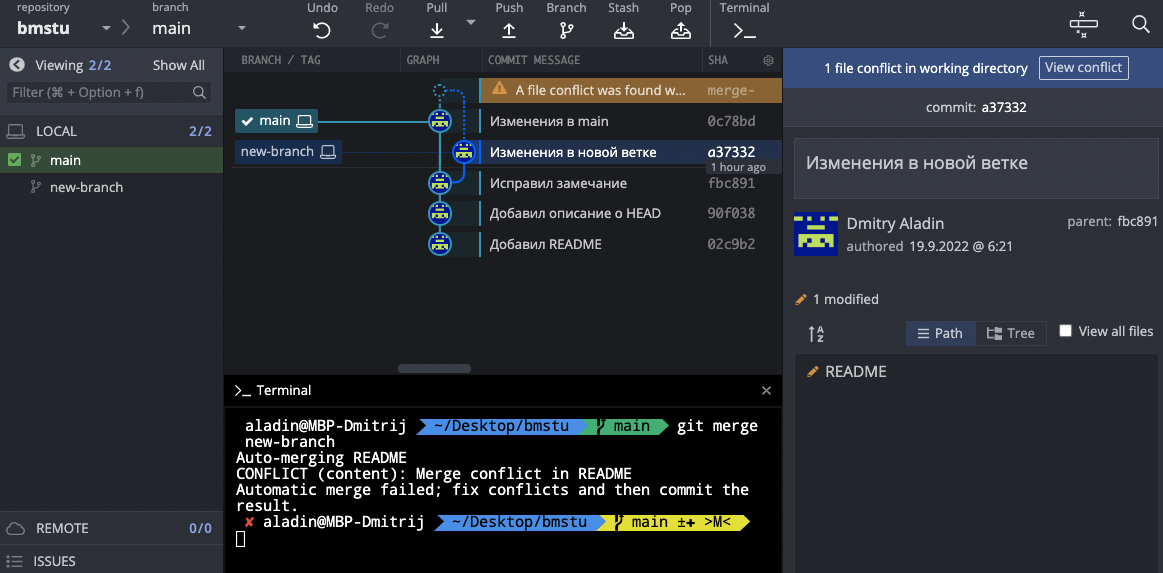Pop the stash using Pop icon
Image resolution: width=1163 pixels, height=573 pixels.
coord(680,29)
